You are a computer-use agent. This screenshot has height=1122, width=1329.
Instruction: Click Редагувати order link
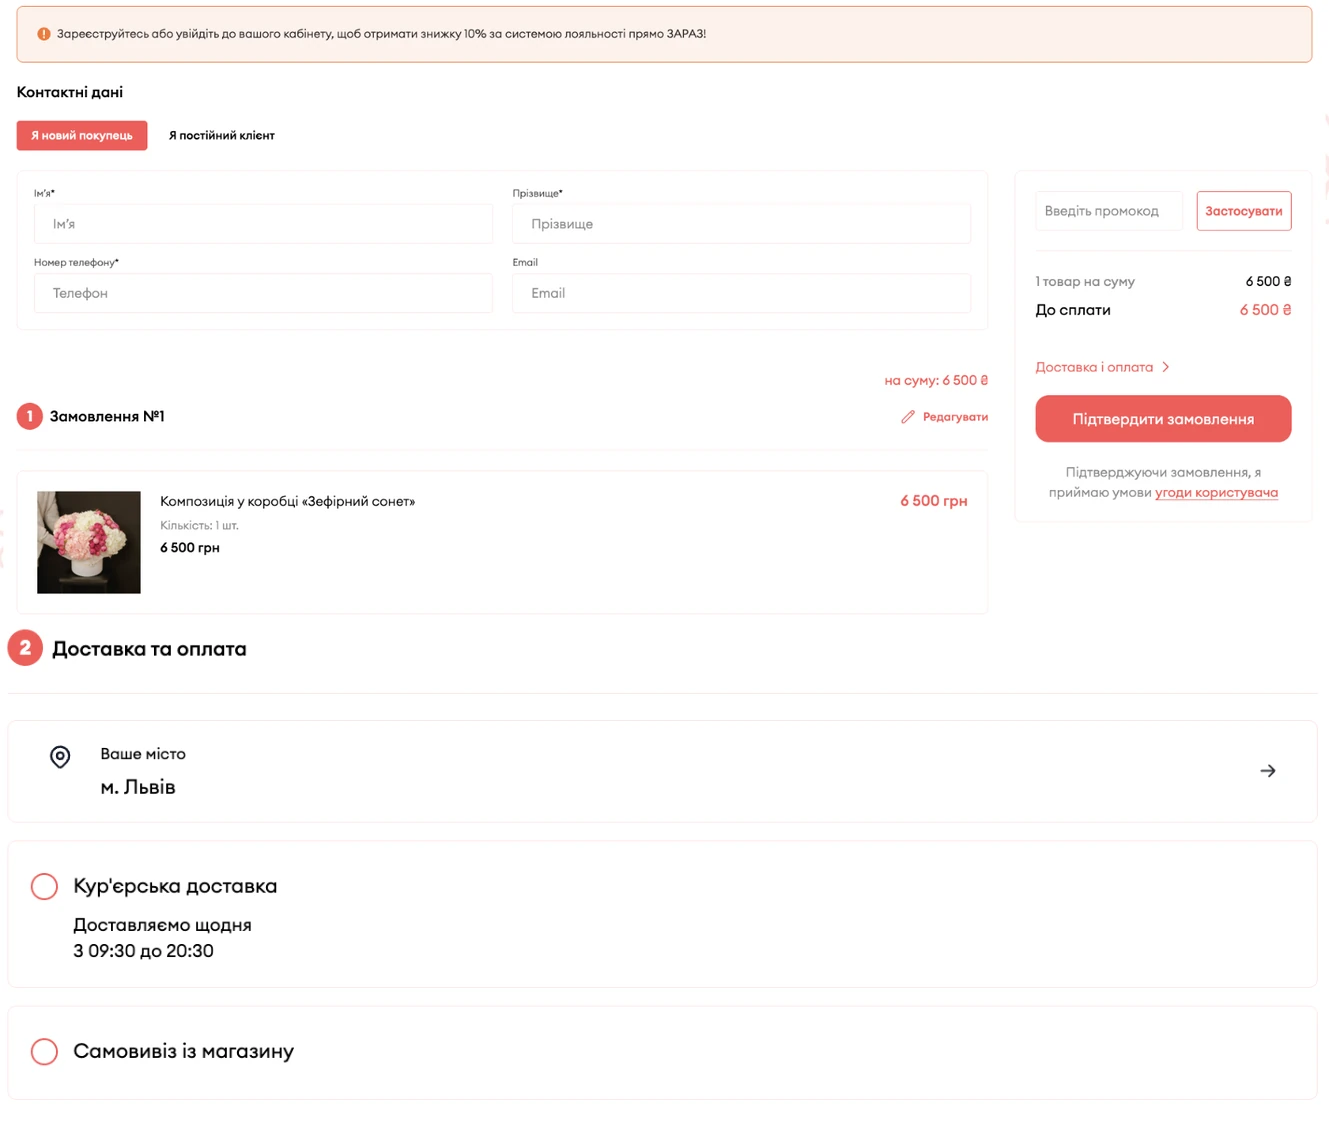(955, 417)
